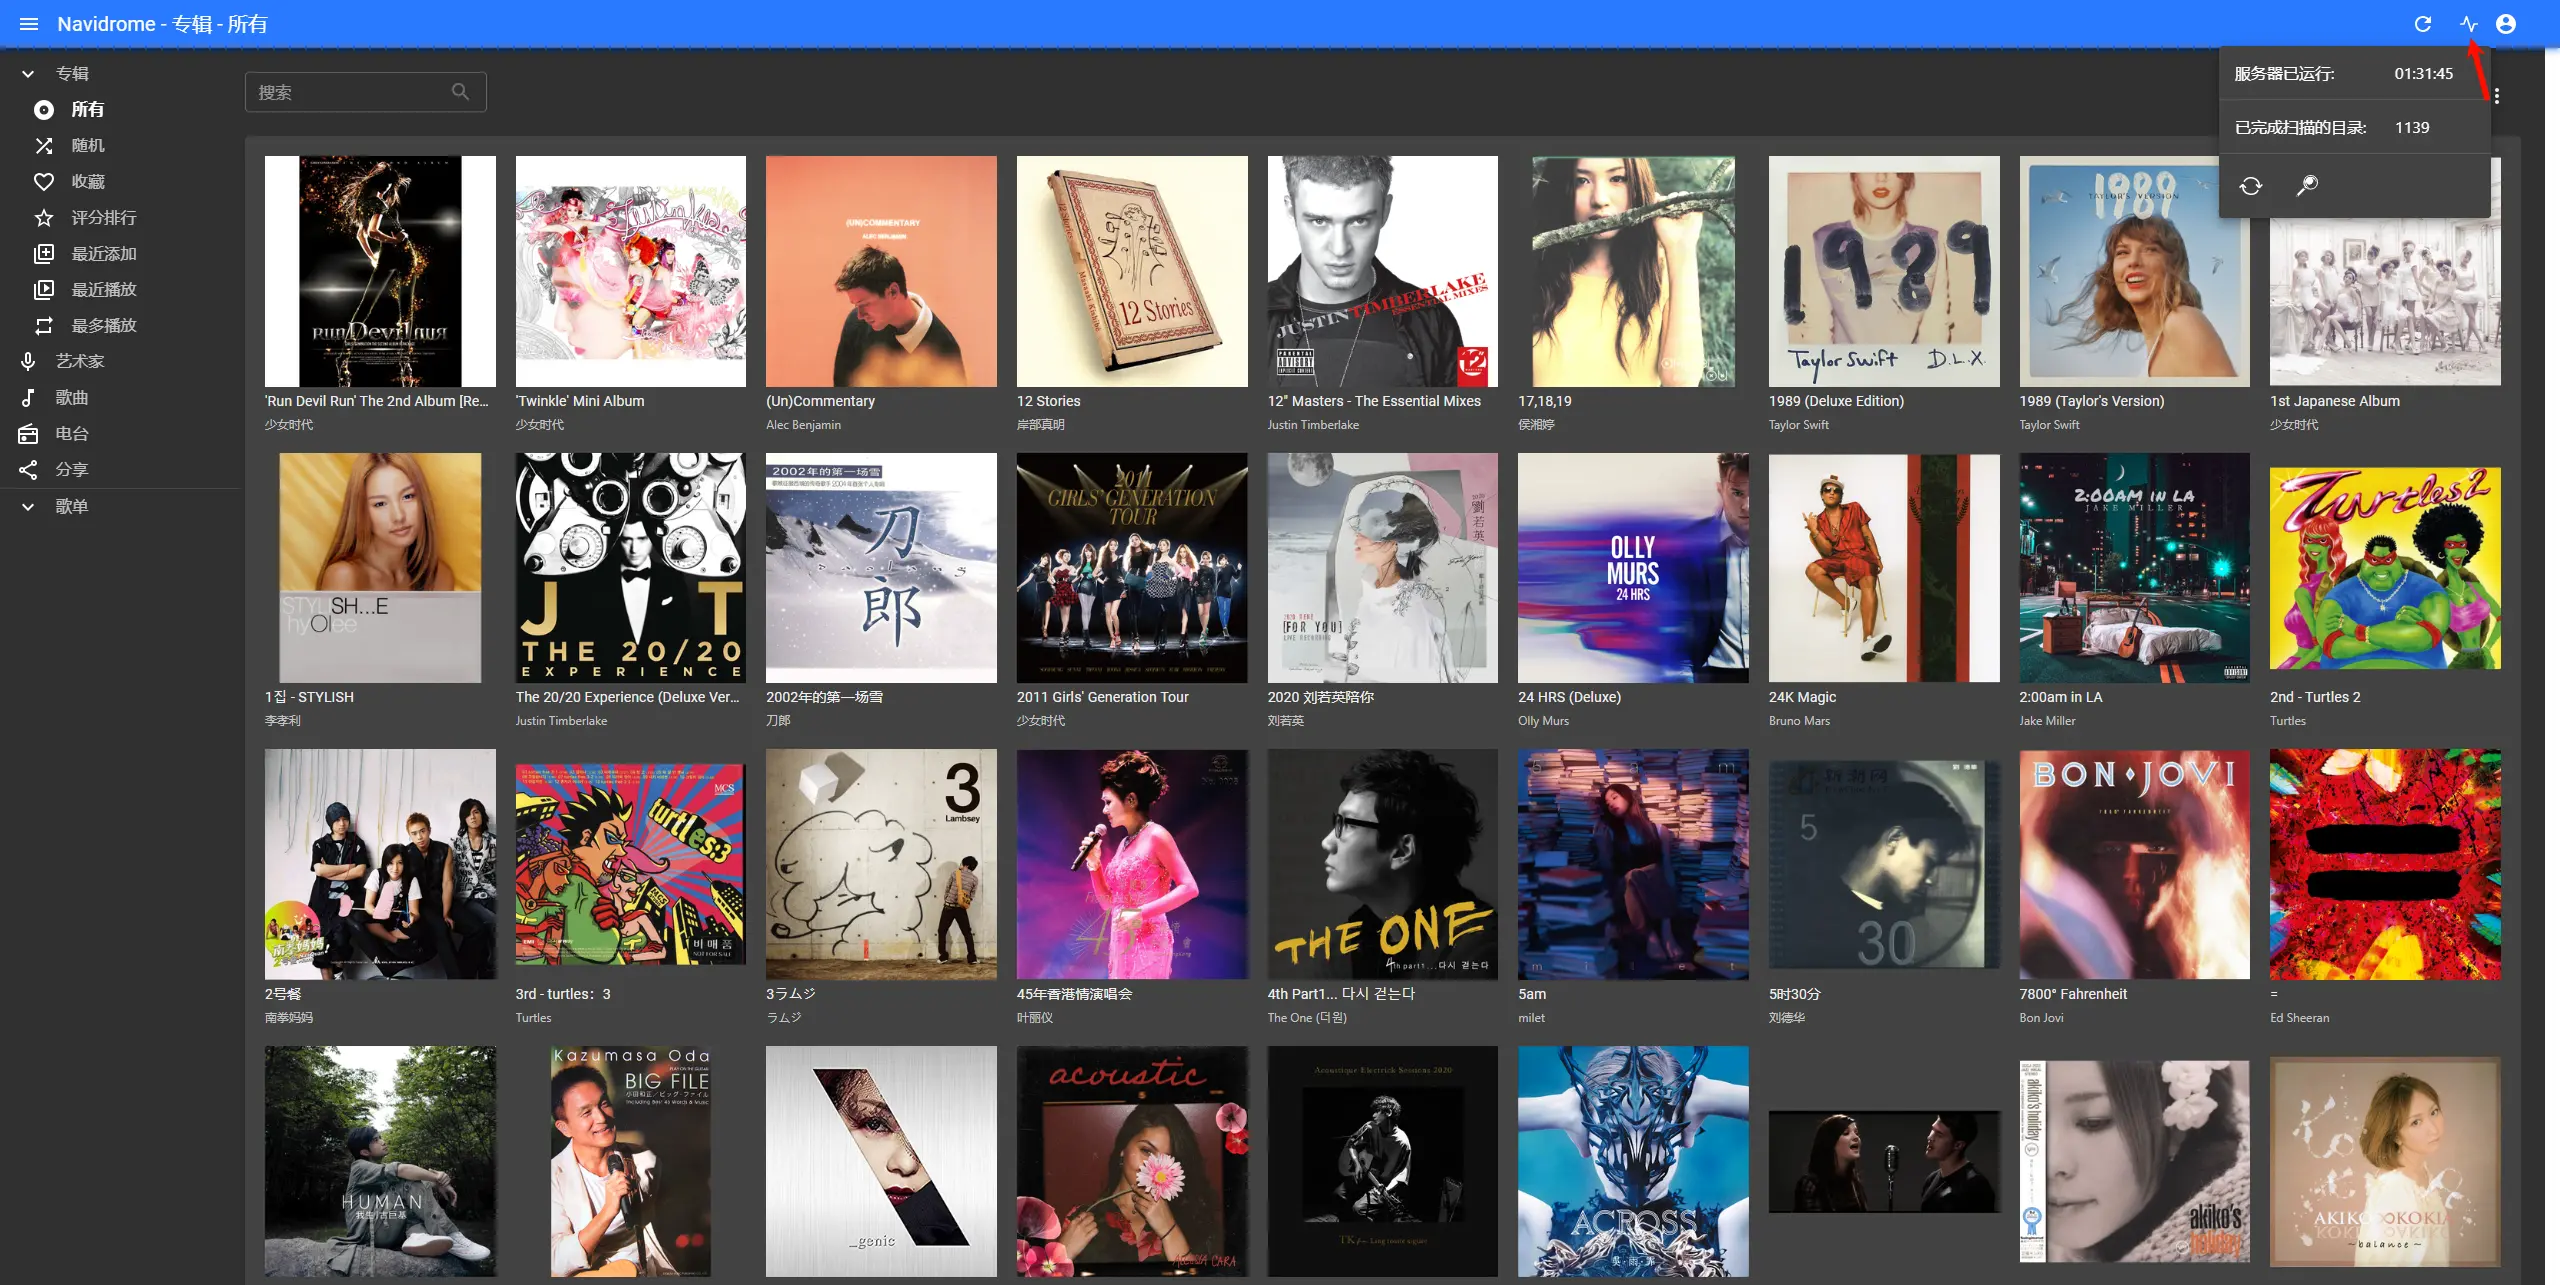2560x1285 pixels.
Task: Go to artist Alec Benjamin
Action: pyautogui.click(x=803, y=425)
